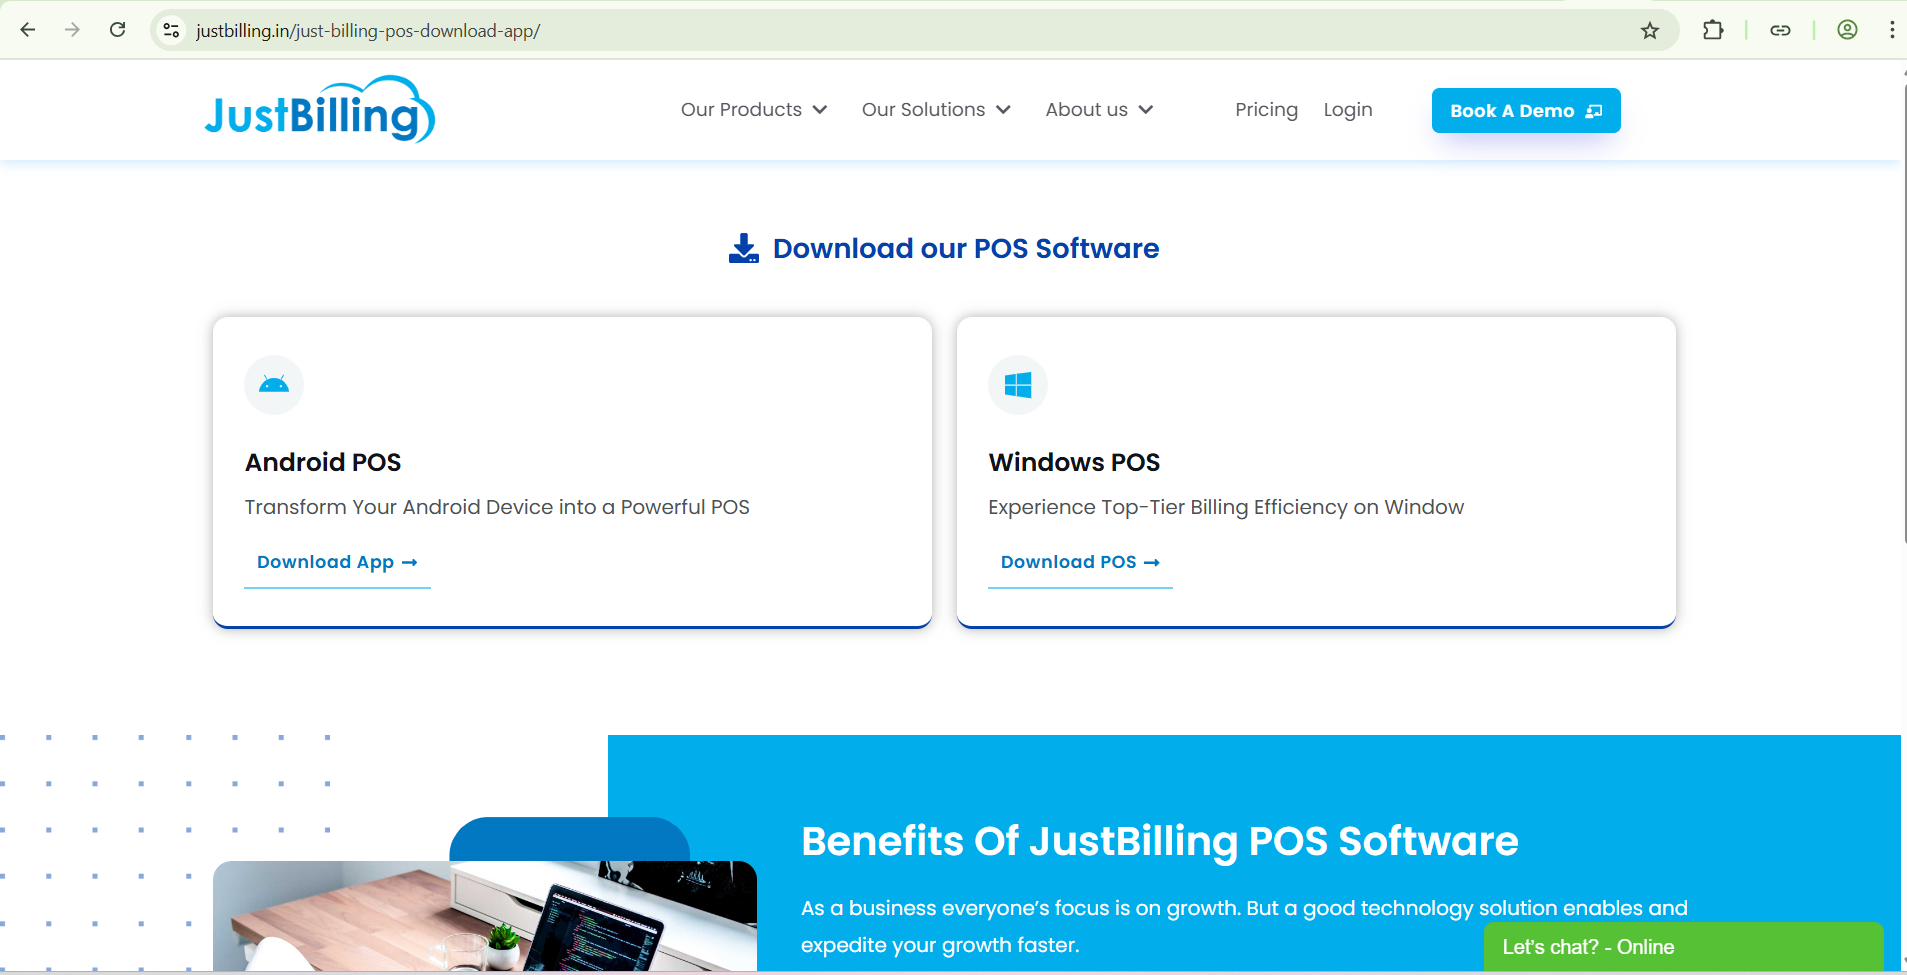Reload the current page
The image size is (1907, 975).
click(x=118, y=30)
